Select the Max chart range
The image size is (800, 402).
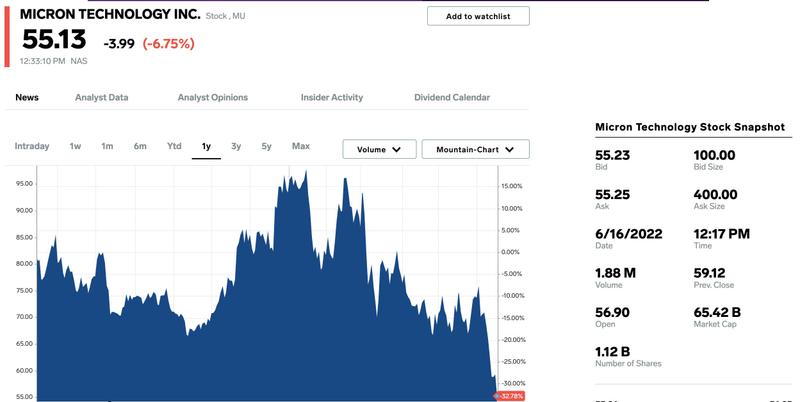tap(301, 146)
